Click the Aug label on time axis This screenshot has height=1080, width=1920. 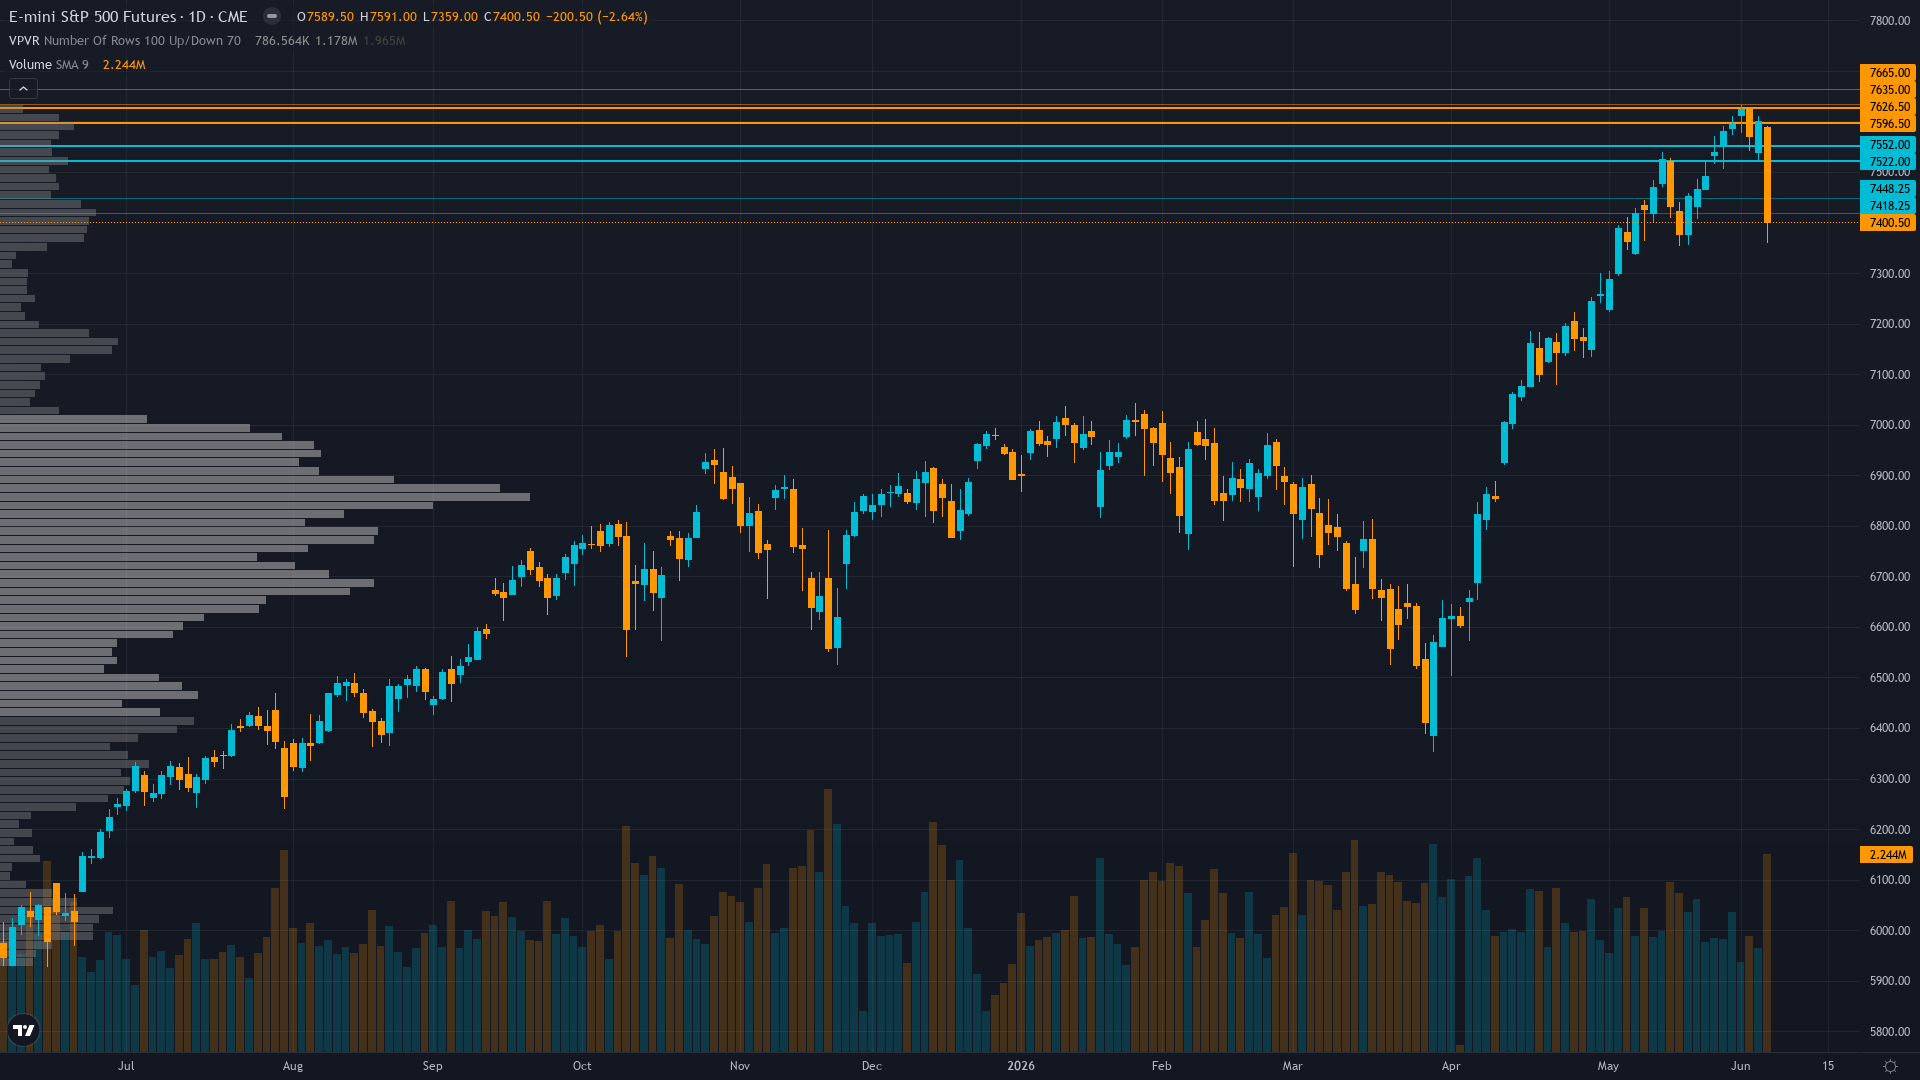293,1066
